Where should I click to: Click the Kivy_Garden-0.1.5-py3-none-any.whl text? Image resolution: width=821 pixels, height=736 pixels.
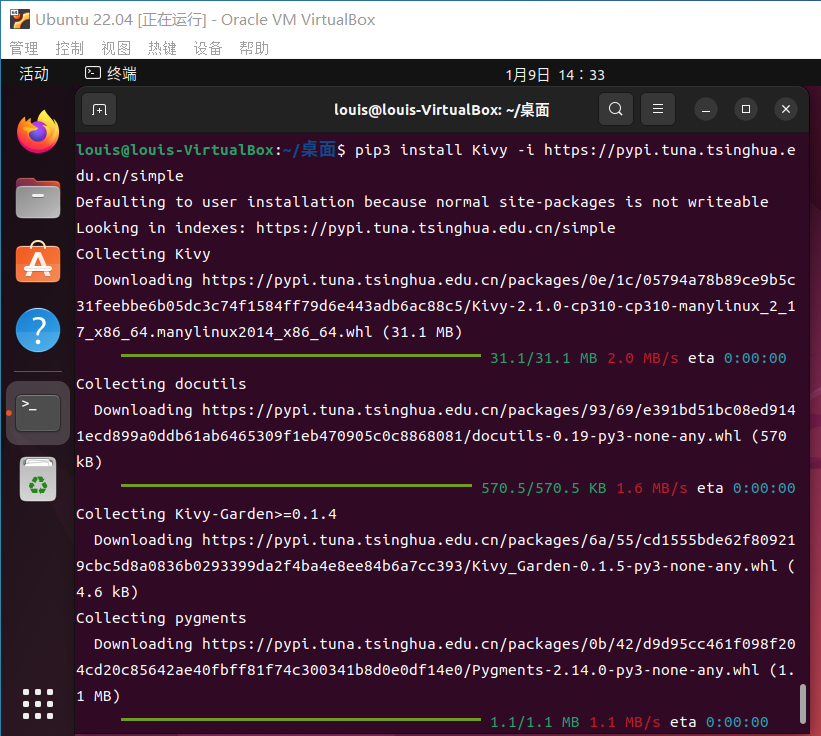[x=624, y=566]
